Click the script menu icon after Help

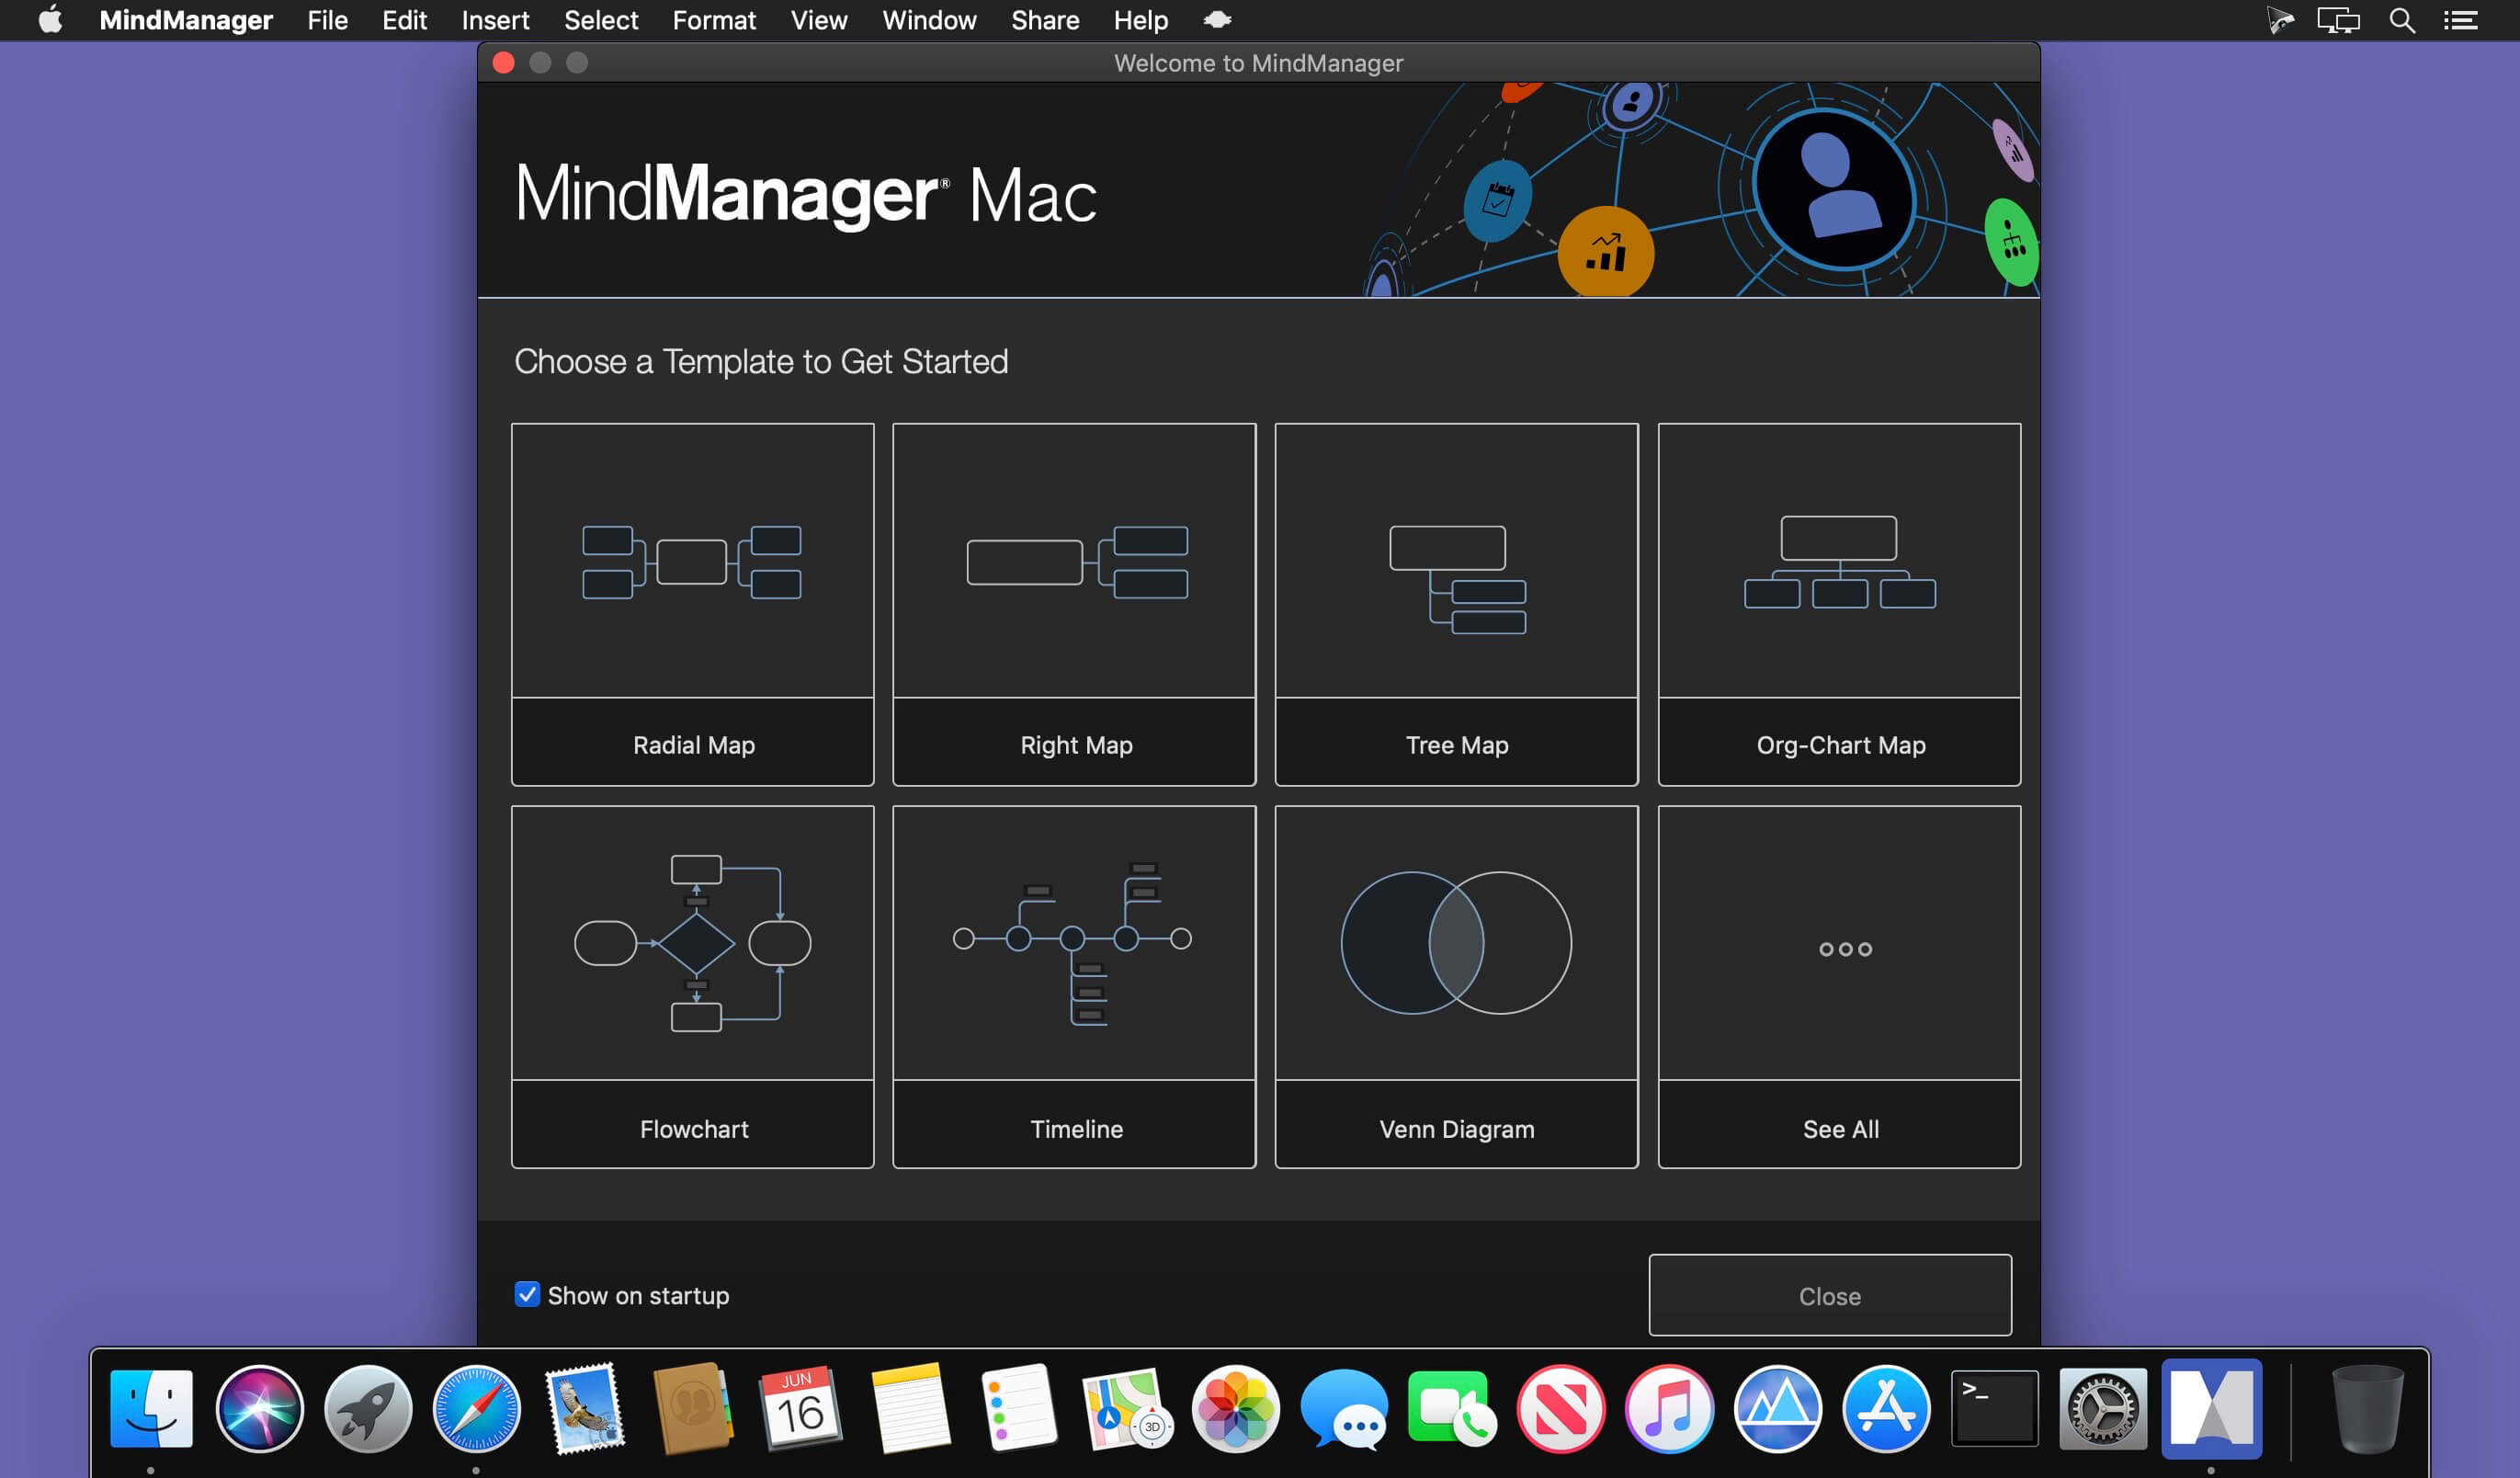tap(1217, 20)
